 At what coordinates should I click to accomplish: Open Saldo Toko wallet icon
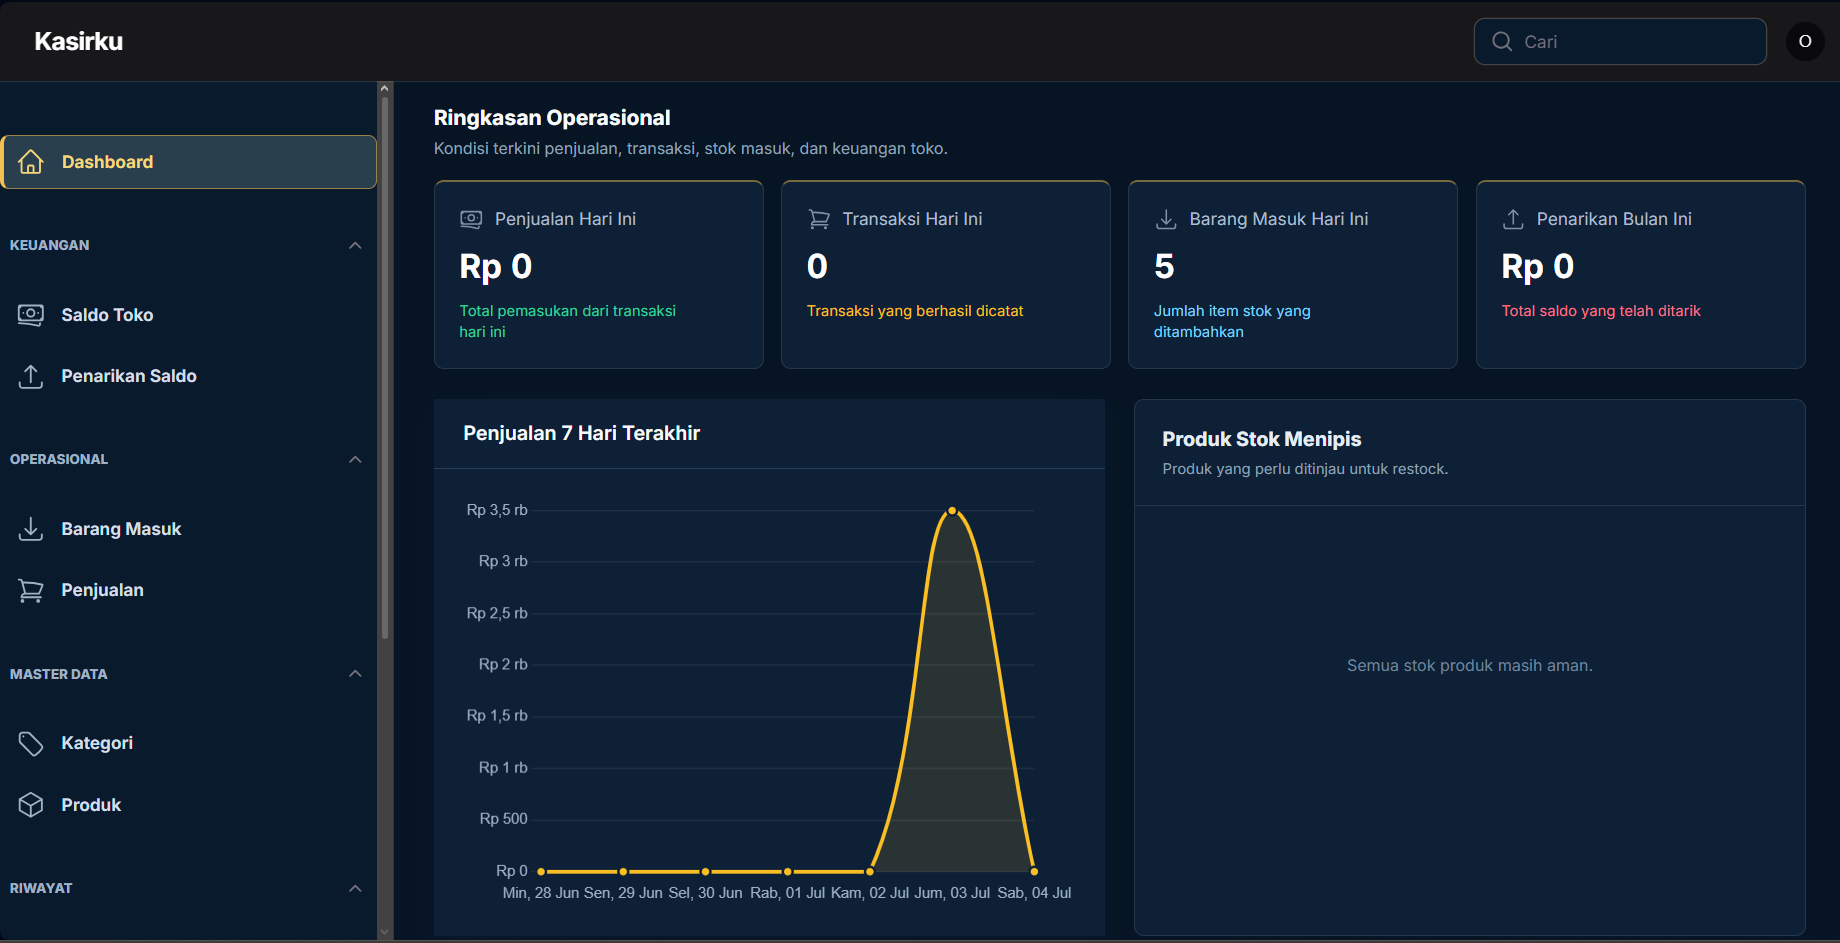(x=31, y=315)
